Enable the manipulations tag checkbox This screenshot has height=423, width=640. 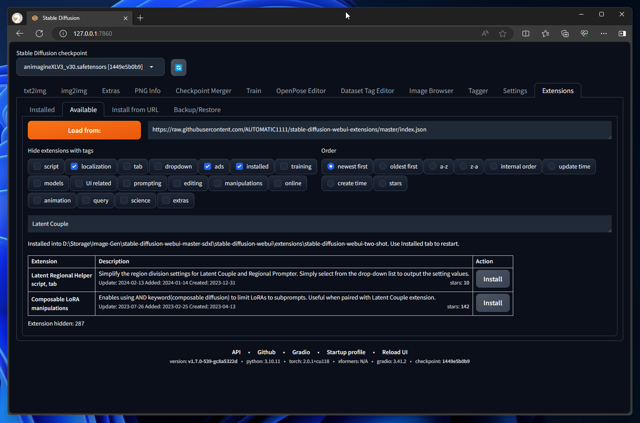click(x=218, y=183)
